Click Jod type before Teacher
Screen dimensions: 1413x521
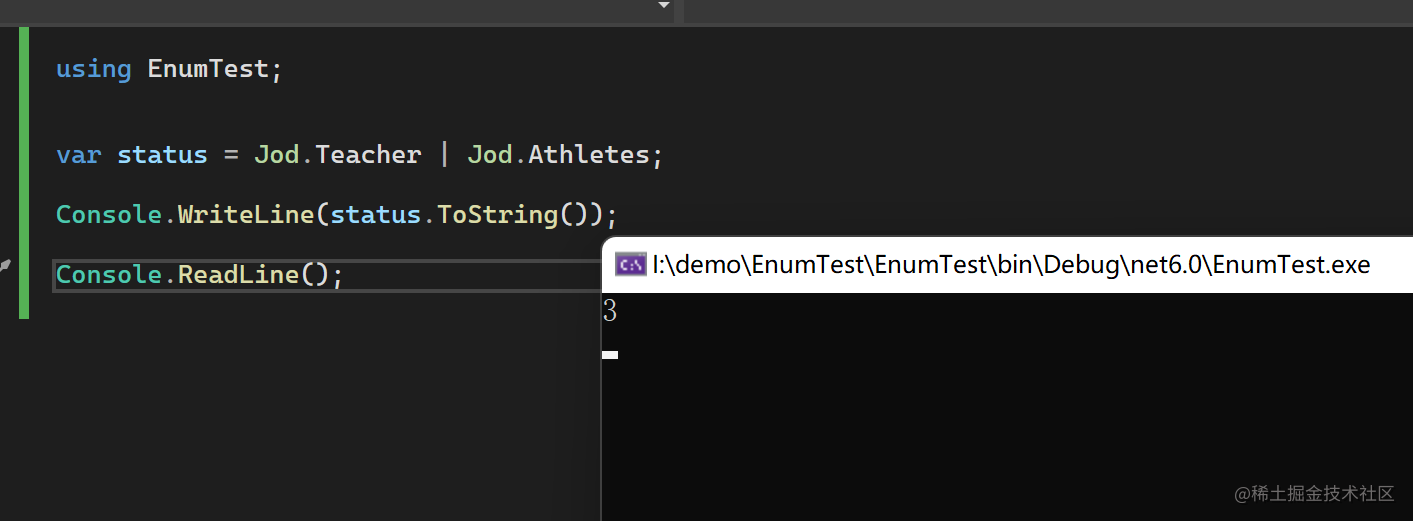(277, 155)
